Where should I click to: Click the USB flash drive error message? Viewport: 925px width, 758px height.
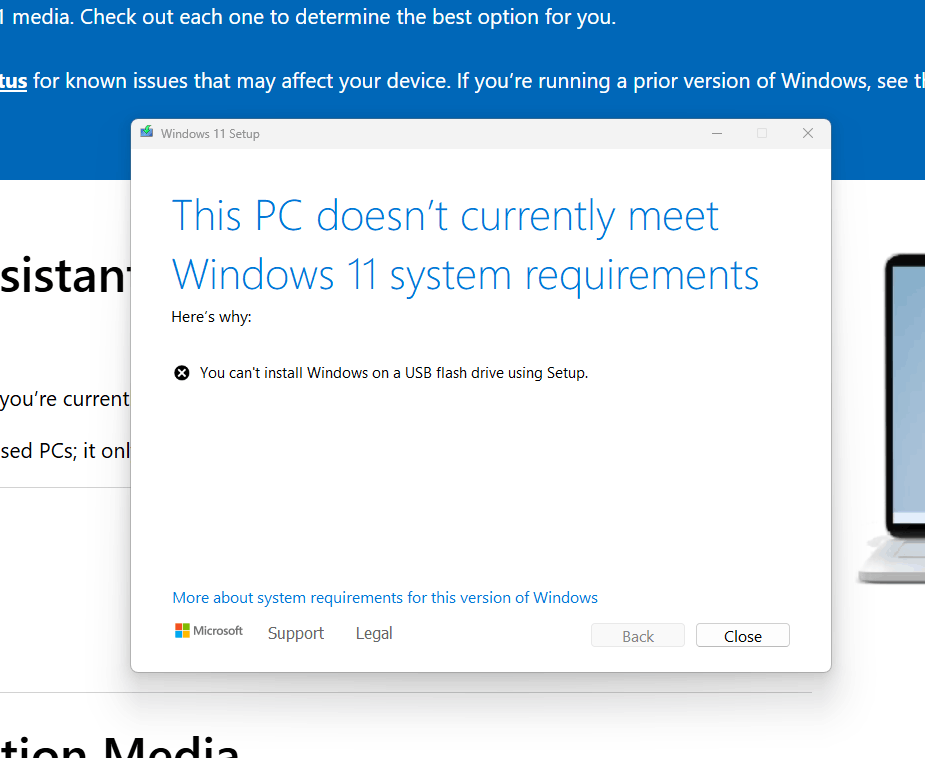coord(394,373)
